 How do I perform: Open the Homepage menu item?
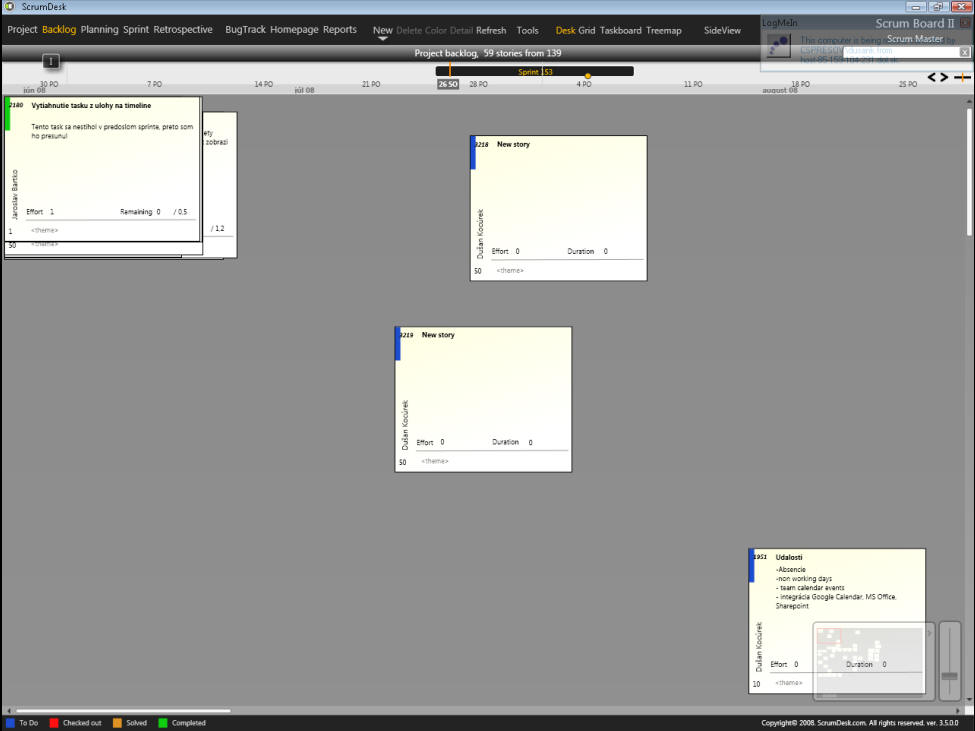coord(294,30)
